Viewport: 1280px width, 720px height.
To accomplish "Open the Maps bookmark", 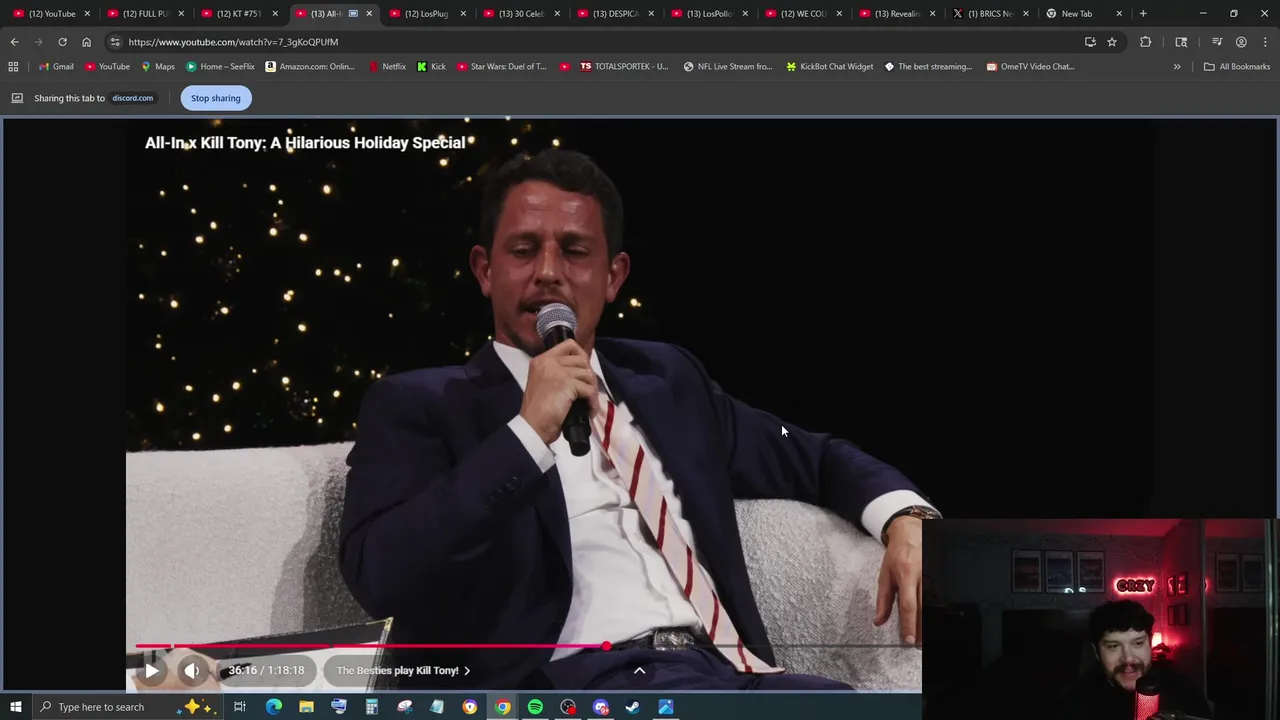I will click(x=158, y=67).
